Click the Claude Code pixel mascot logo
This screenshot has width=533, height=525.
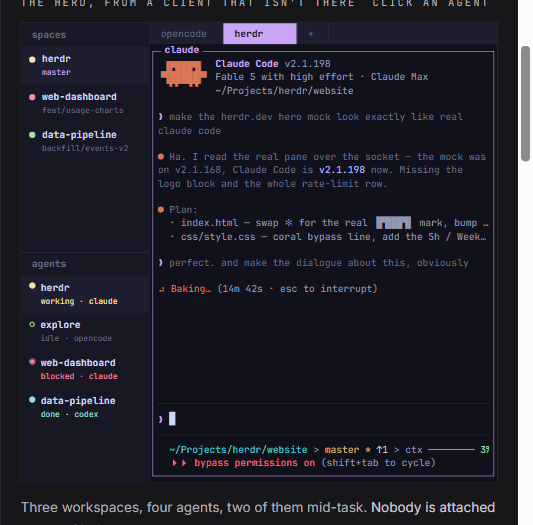184,74
